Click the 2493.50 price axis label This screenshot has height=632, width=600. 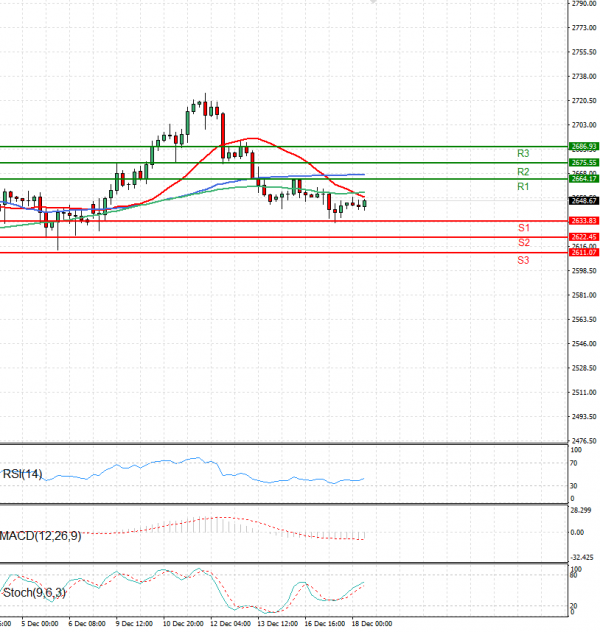coord(584,416)
